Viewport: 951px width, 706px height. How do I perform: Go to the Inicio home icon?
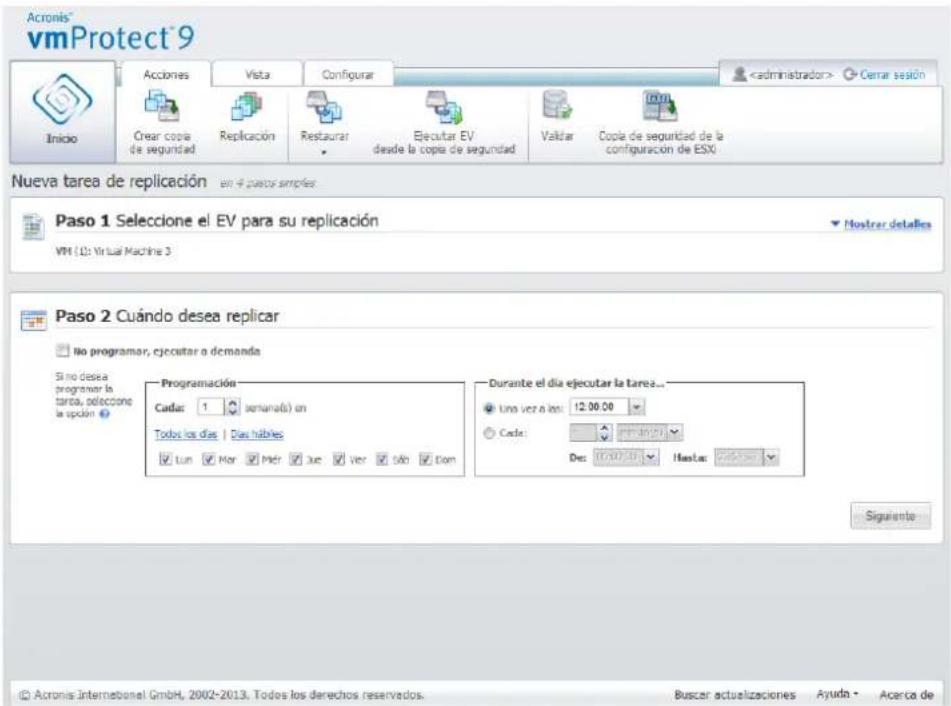pyautogui.click(x=62, y=100)
